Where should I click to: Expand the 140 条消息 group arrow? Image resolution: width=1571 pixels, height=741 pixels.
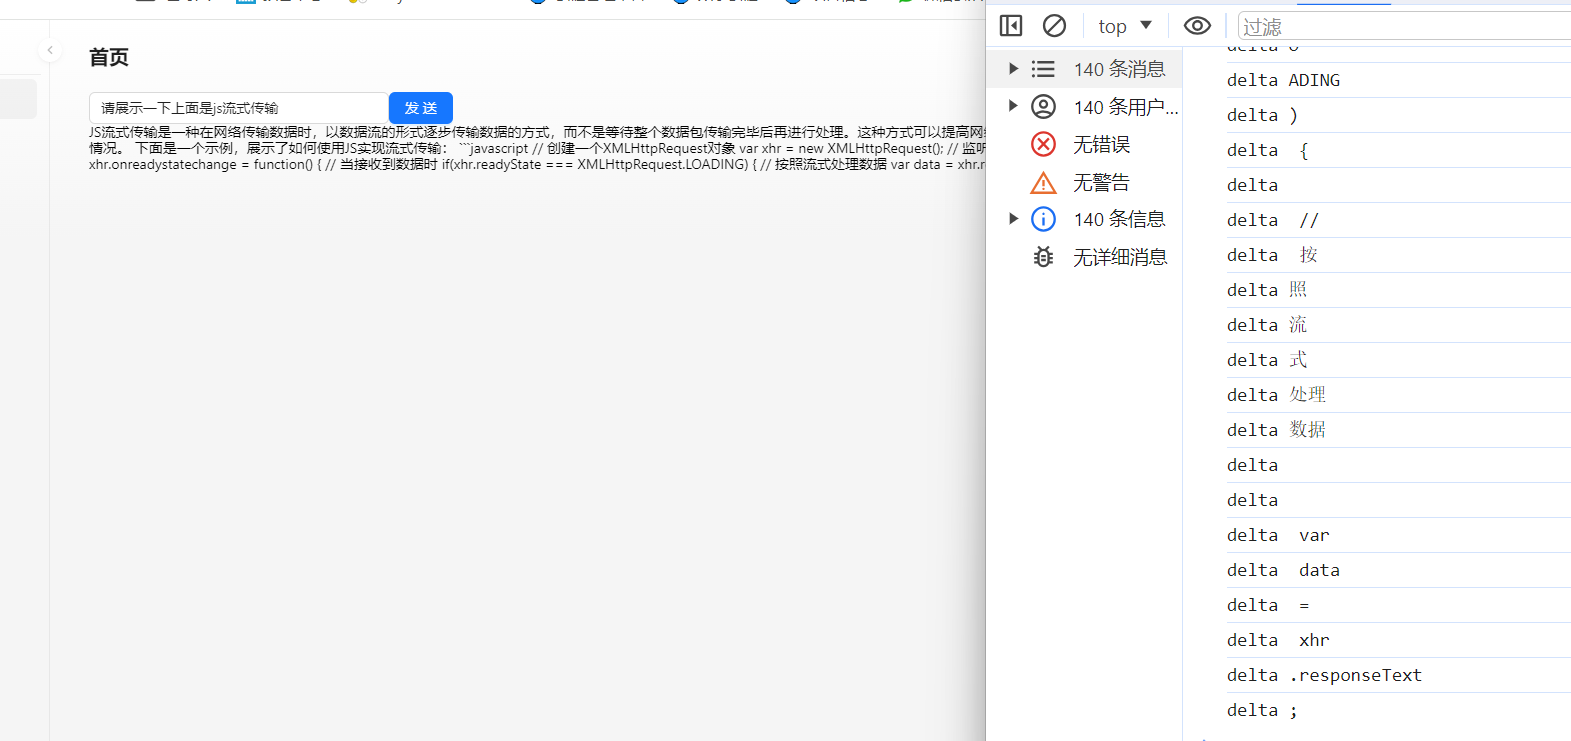click(1013, 69)
